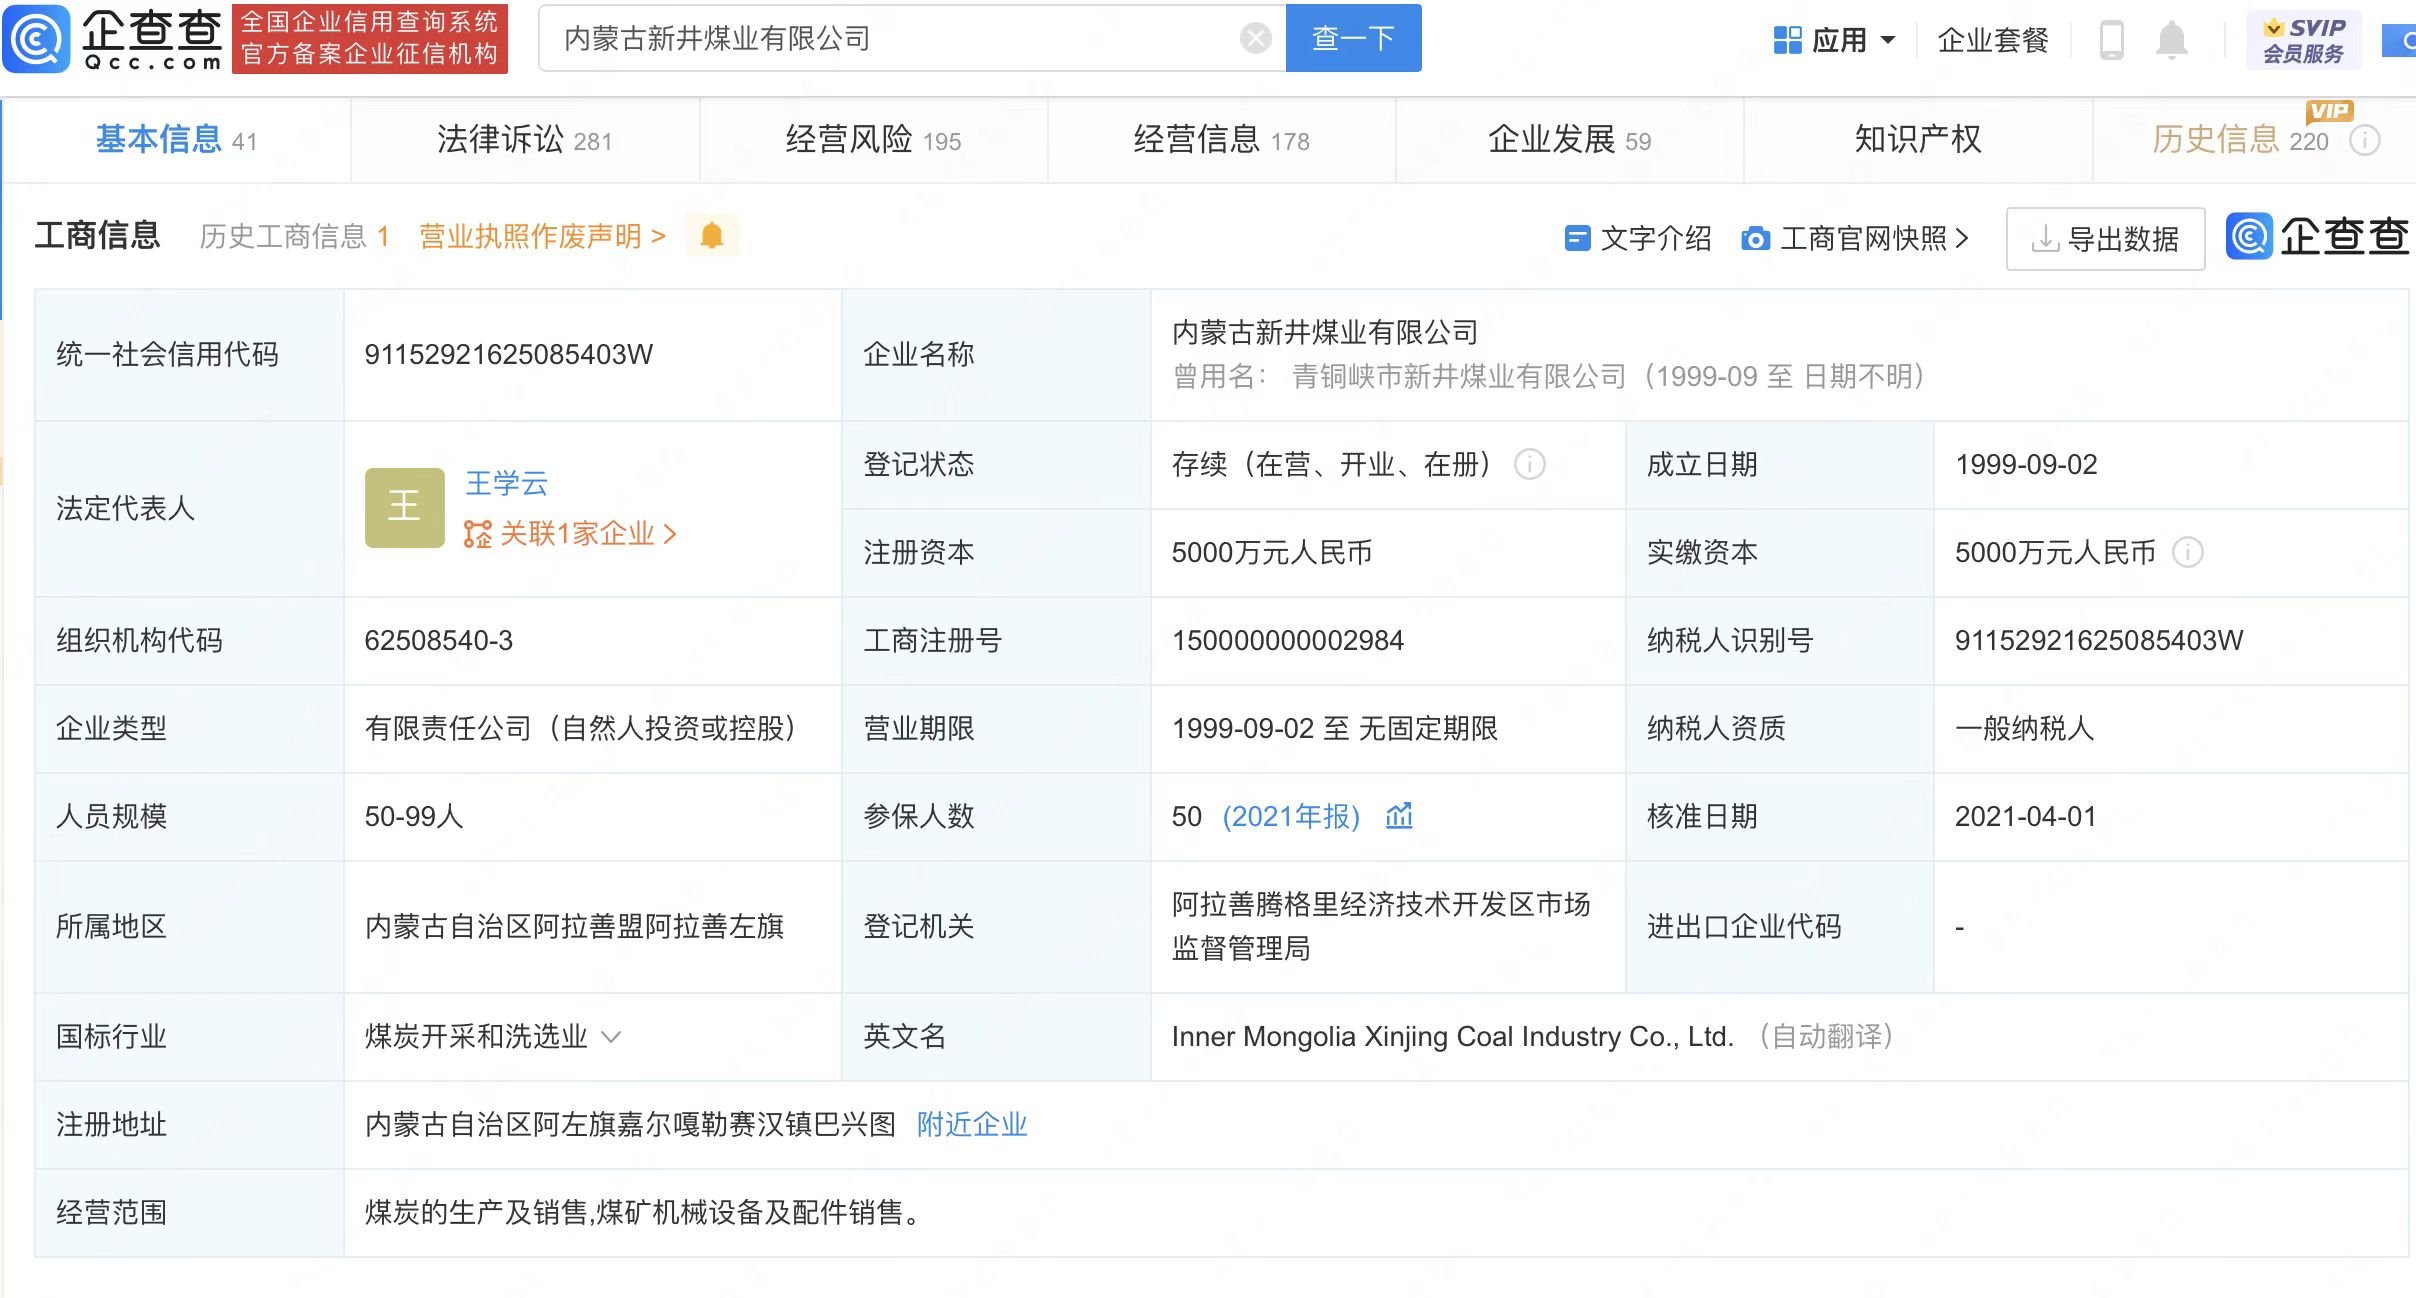Click the 文字介绍 icon button
This screenshot has width=2416, height=1298.
tap(1637, 239)
